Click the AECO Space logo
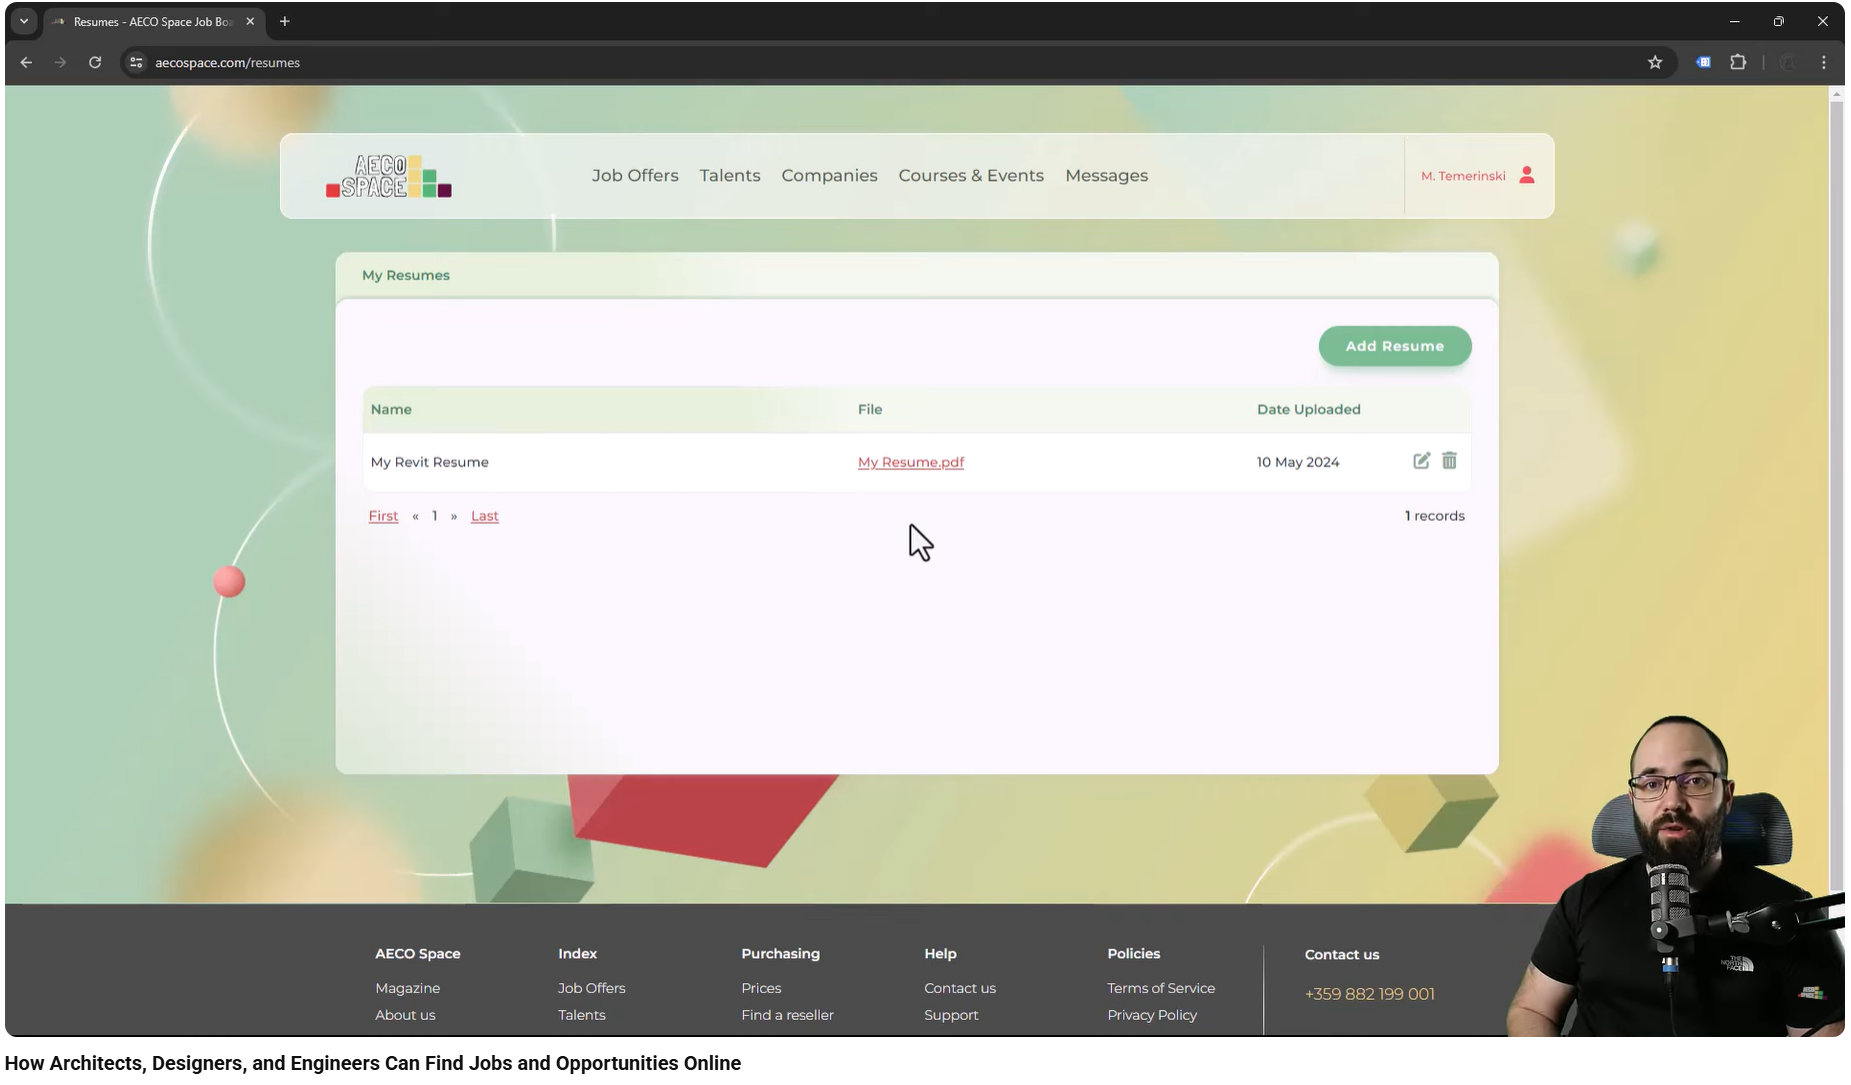 [388, 175]
